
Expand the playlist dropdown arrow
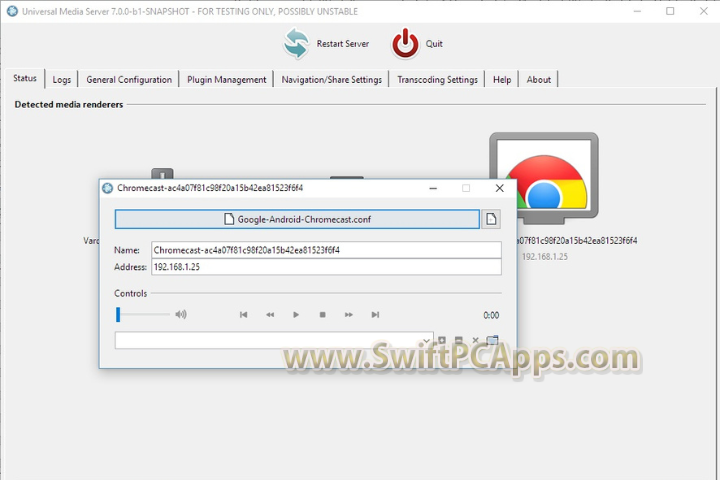426,341
